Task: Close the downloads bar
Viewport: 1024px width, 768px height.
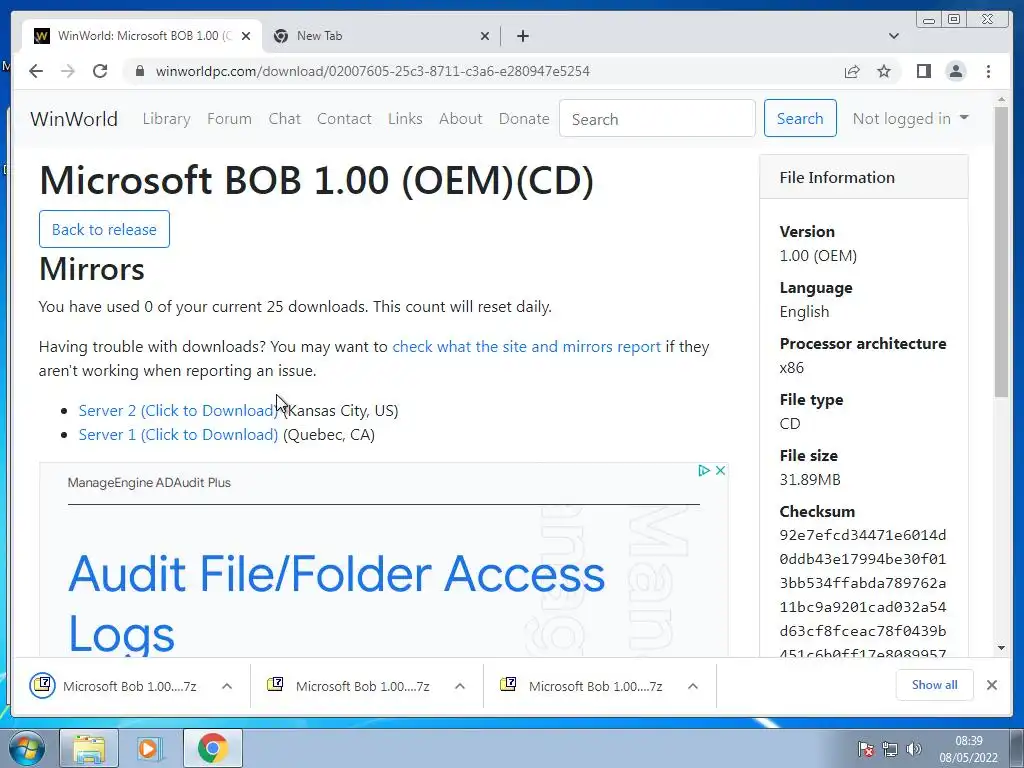Action: 991,685
